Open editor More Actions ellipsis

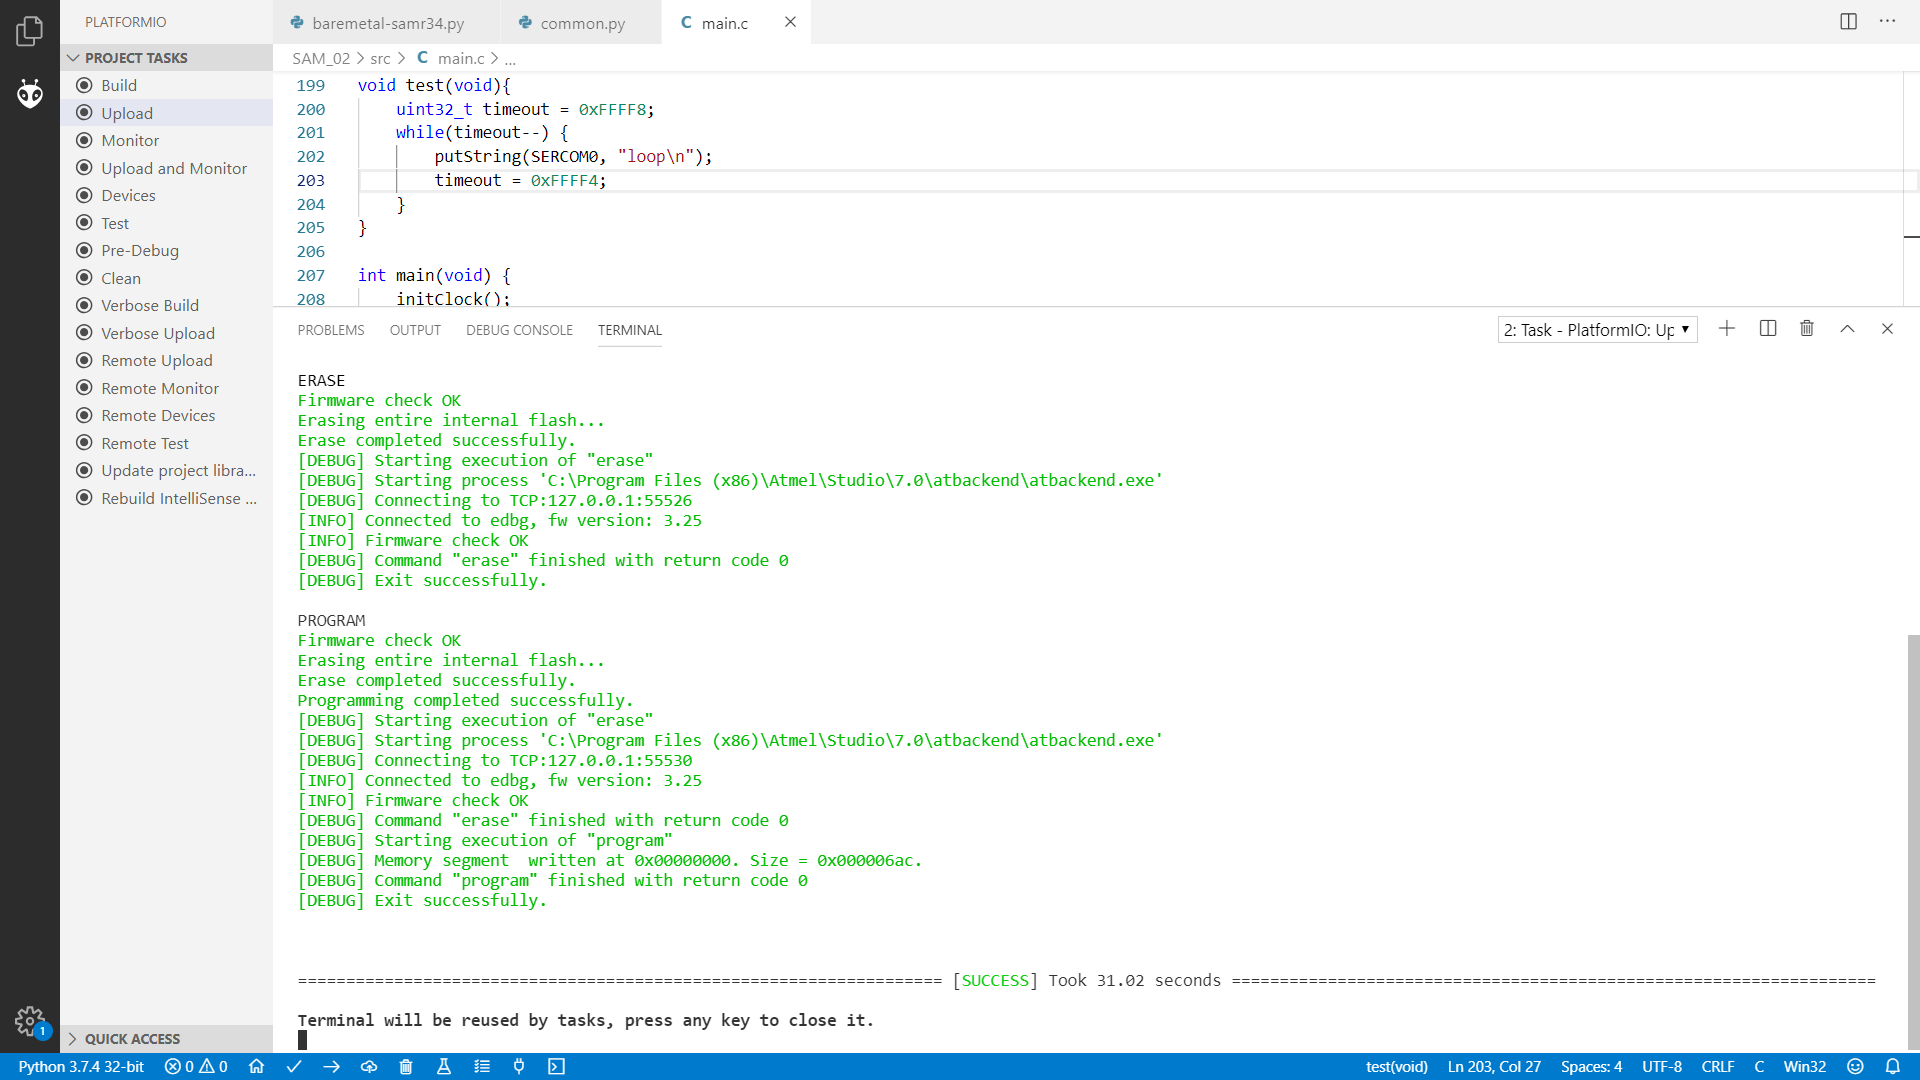point(1887,21)
